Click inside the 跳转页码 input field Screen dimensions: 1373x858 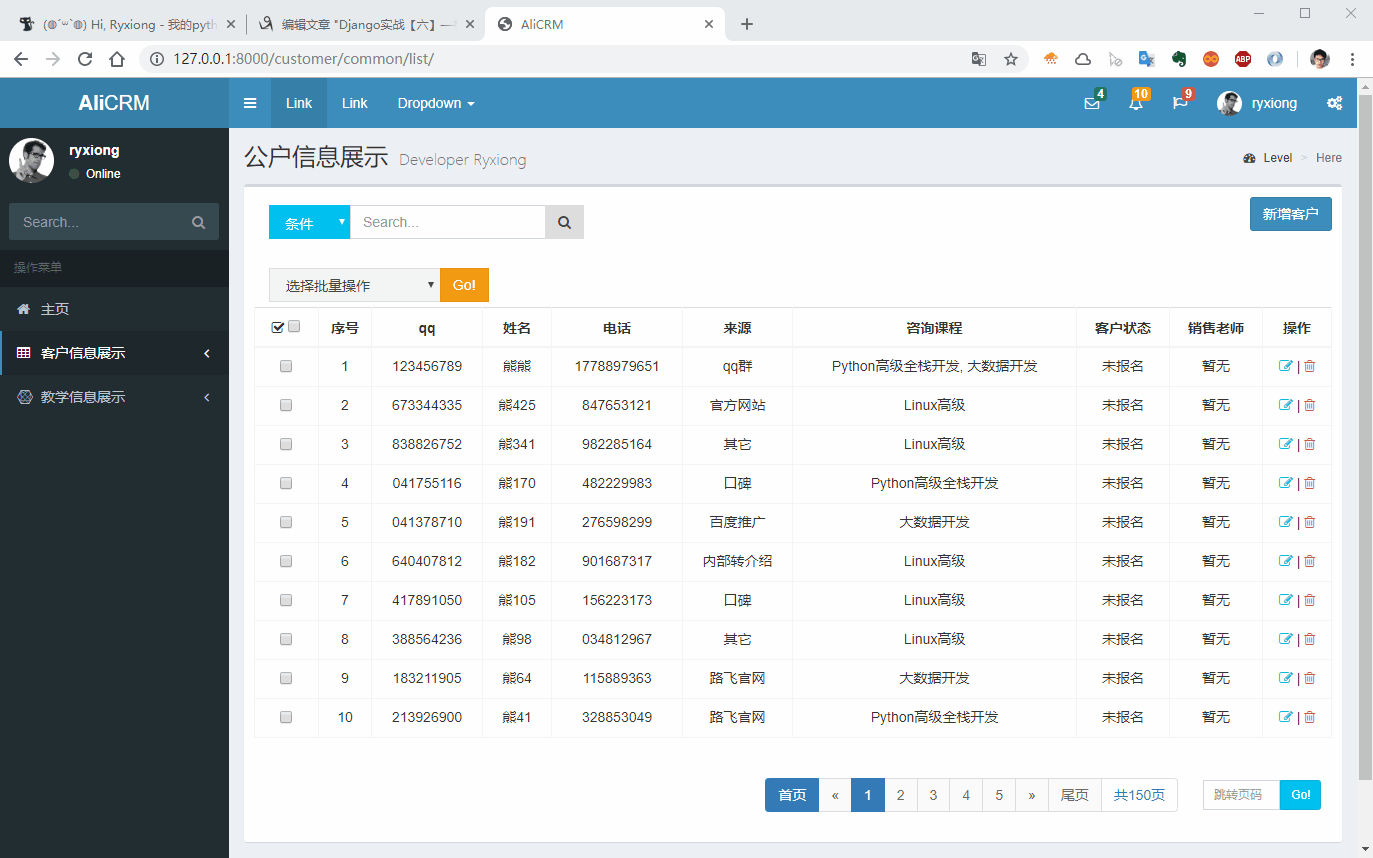1240,794
